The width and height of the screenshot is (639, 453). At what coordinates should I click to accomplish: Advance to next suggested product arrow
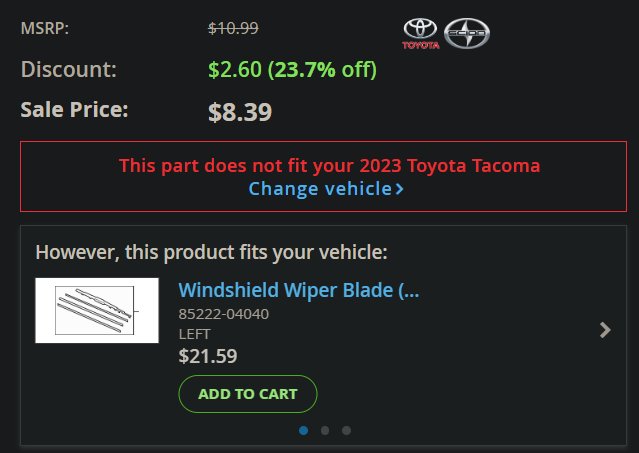pyautogui.click(x=605, y=330)
